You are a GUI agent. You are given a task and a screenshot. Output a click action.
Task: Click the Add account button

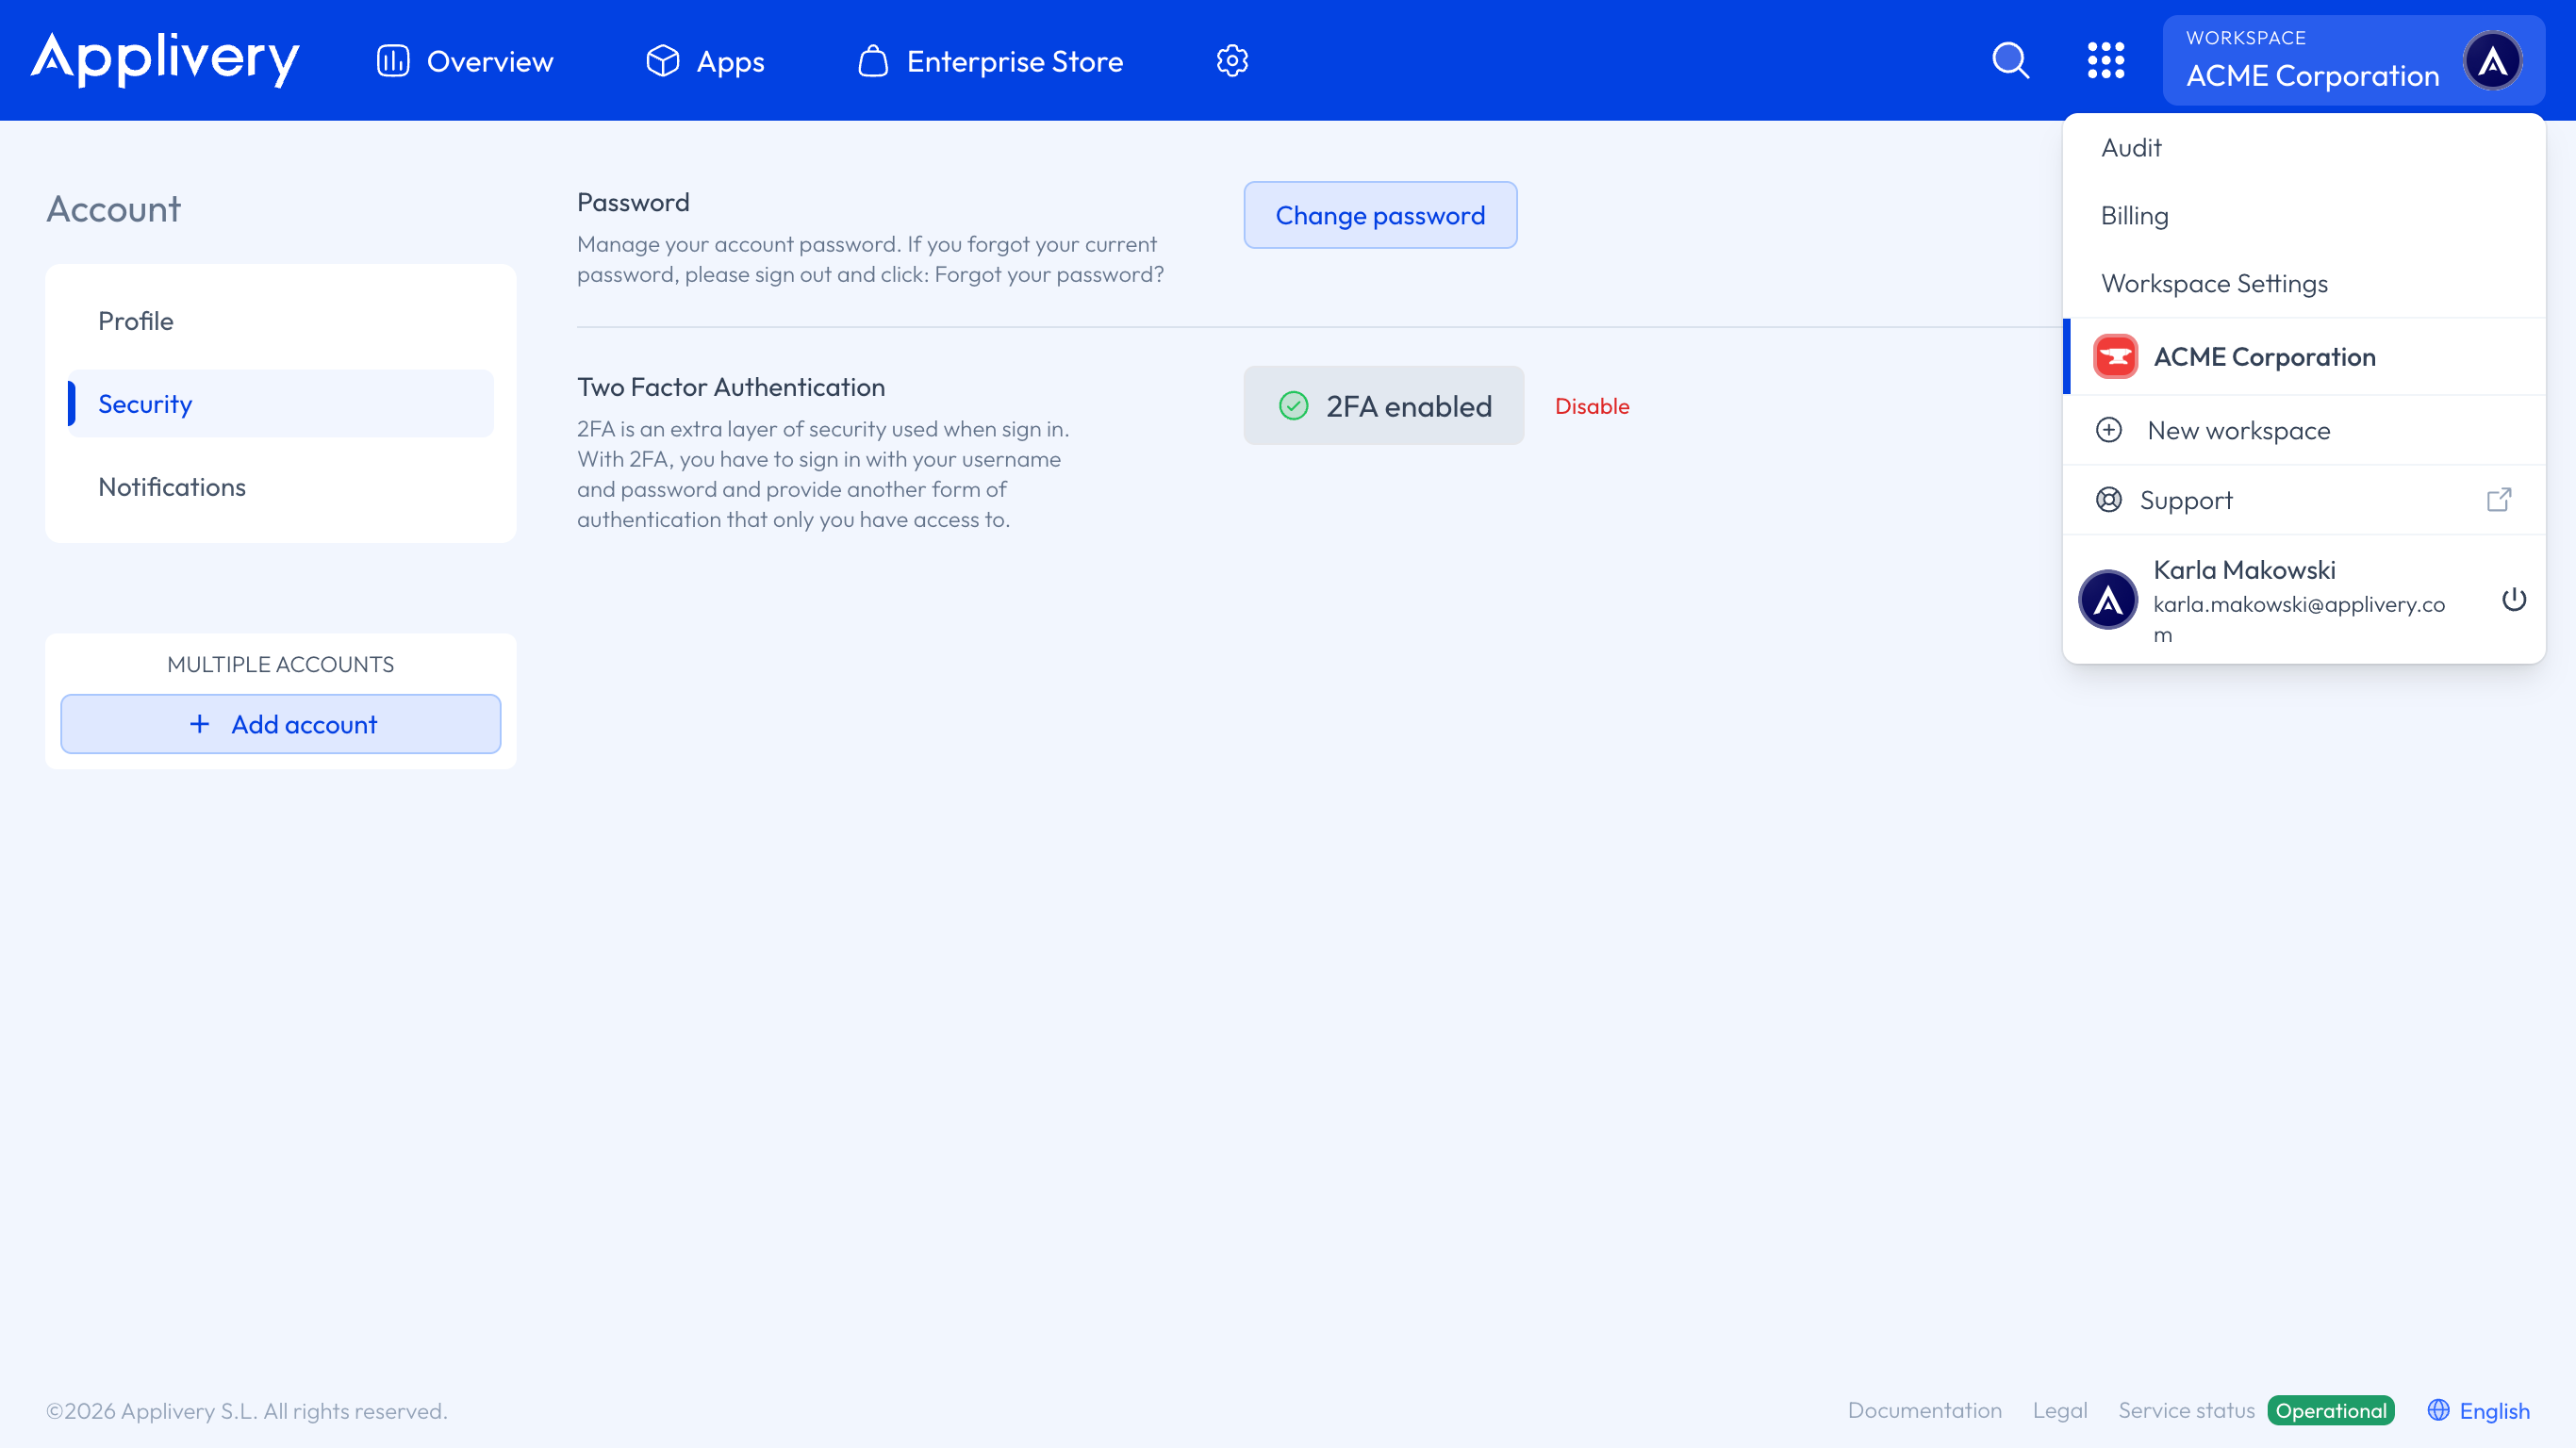(281, 724)
